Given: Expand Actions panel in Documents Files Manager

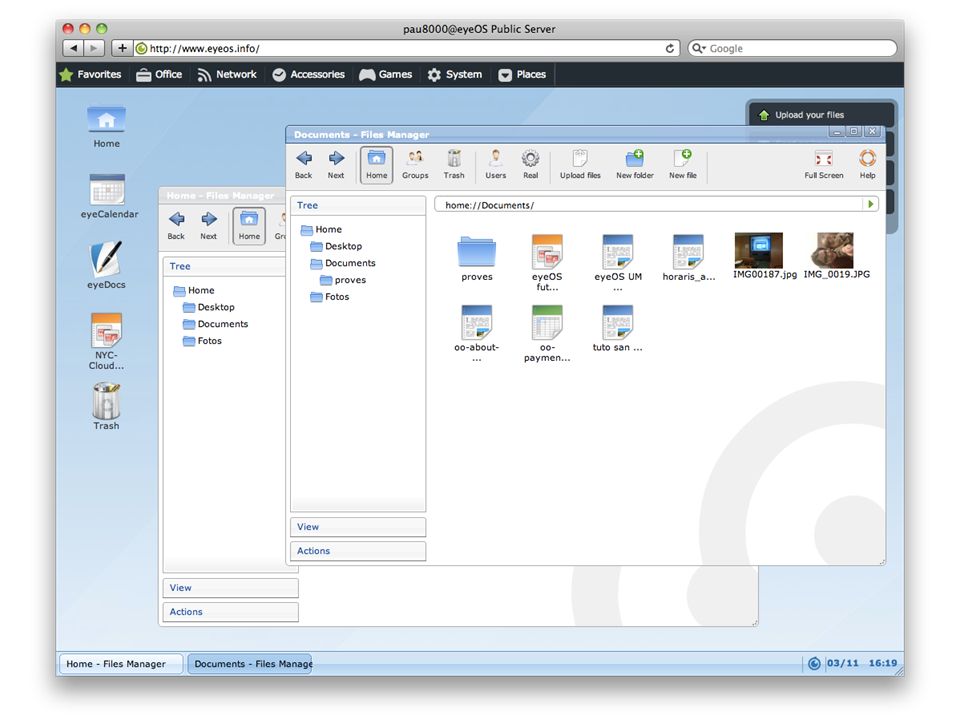Looking at the screenshot, I should click(358, 551).
